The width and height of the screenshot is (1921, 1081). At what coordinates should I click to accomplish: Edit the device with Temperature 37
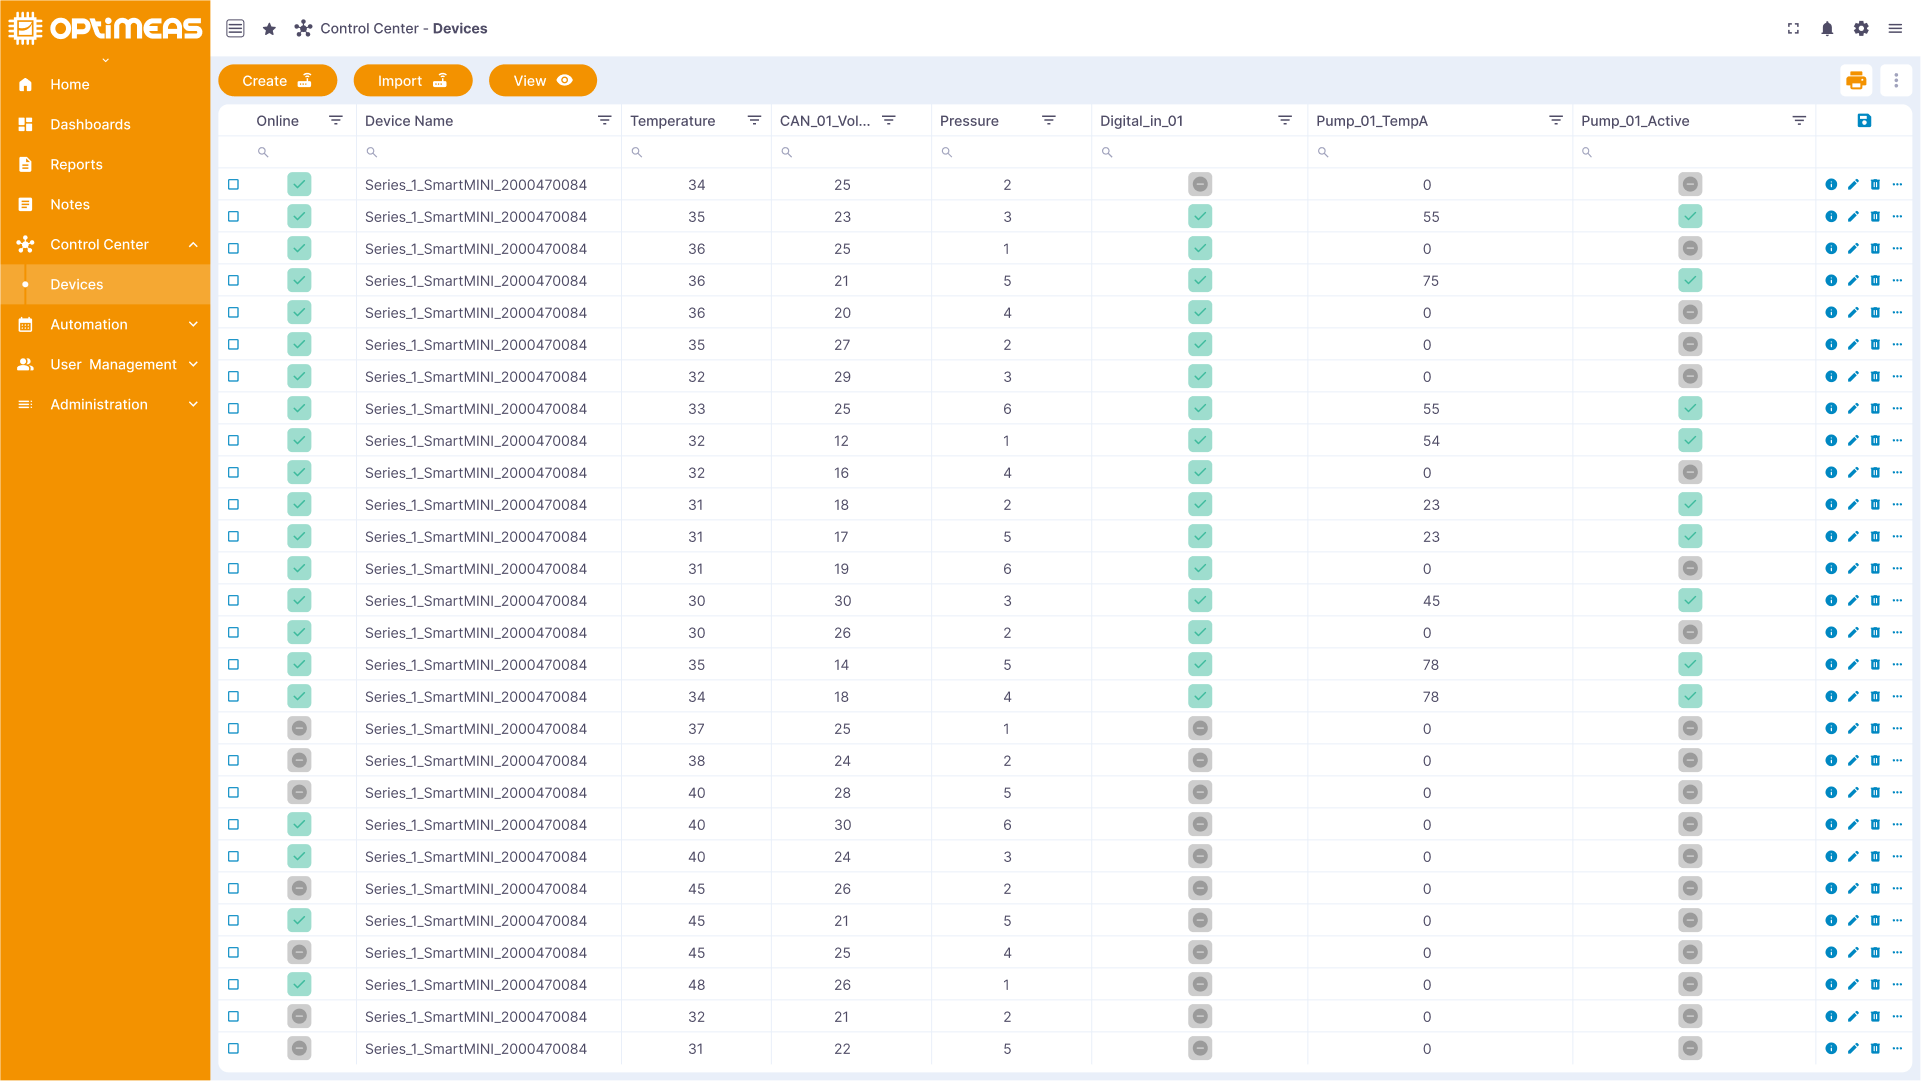pyautogui.click(x=1853, y=729)
